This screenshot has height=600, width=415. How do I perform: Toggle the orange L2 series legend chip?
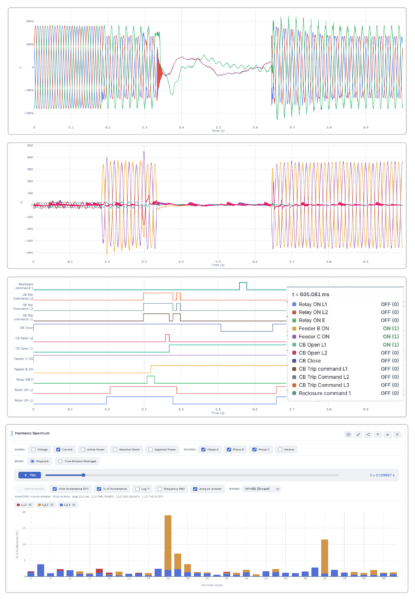coord(46,505)
